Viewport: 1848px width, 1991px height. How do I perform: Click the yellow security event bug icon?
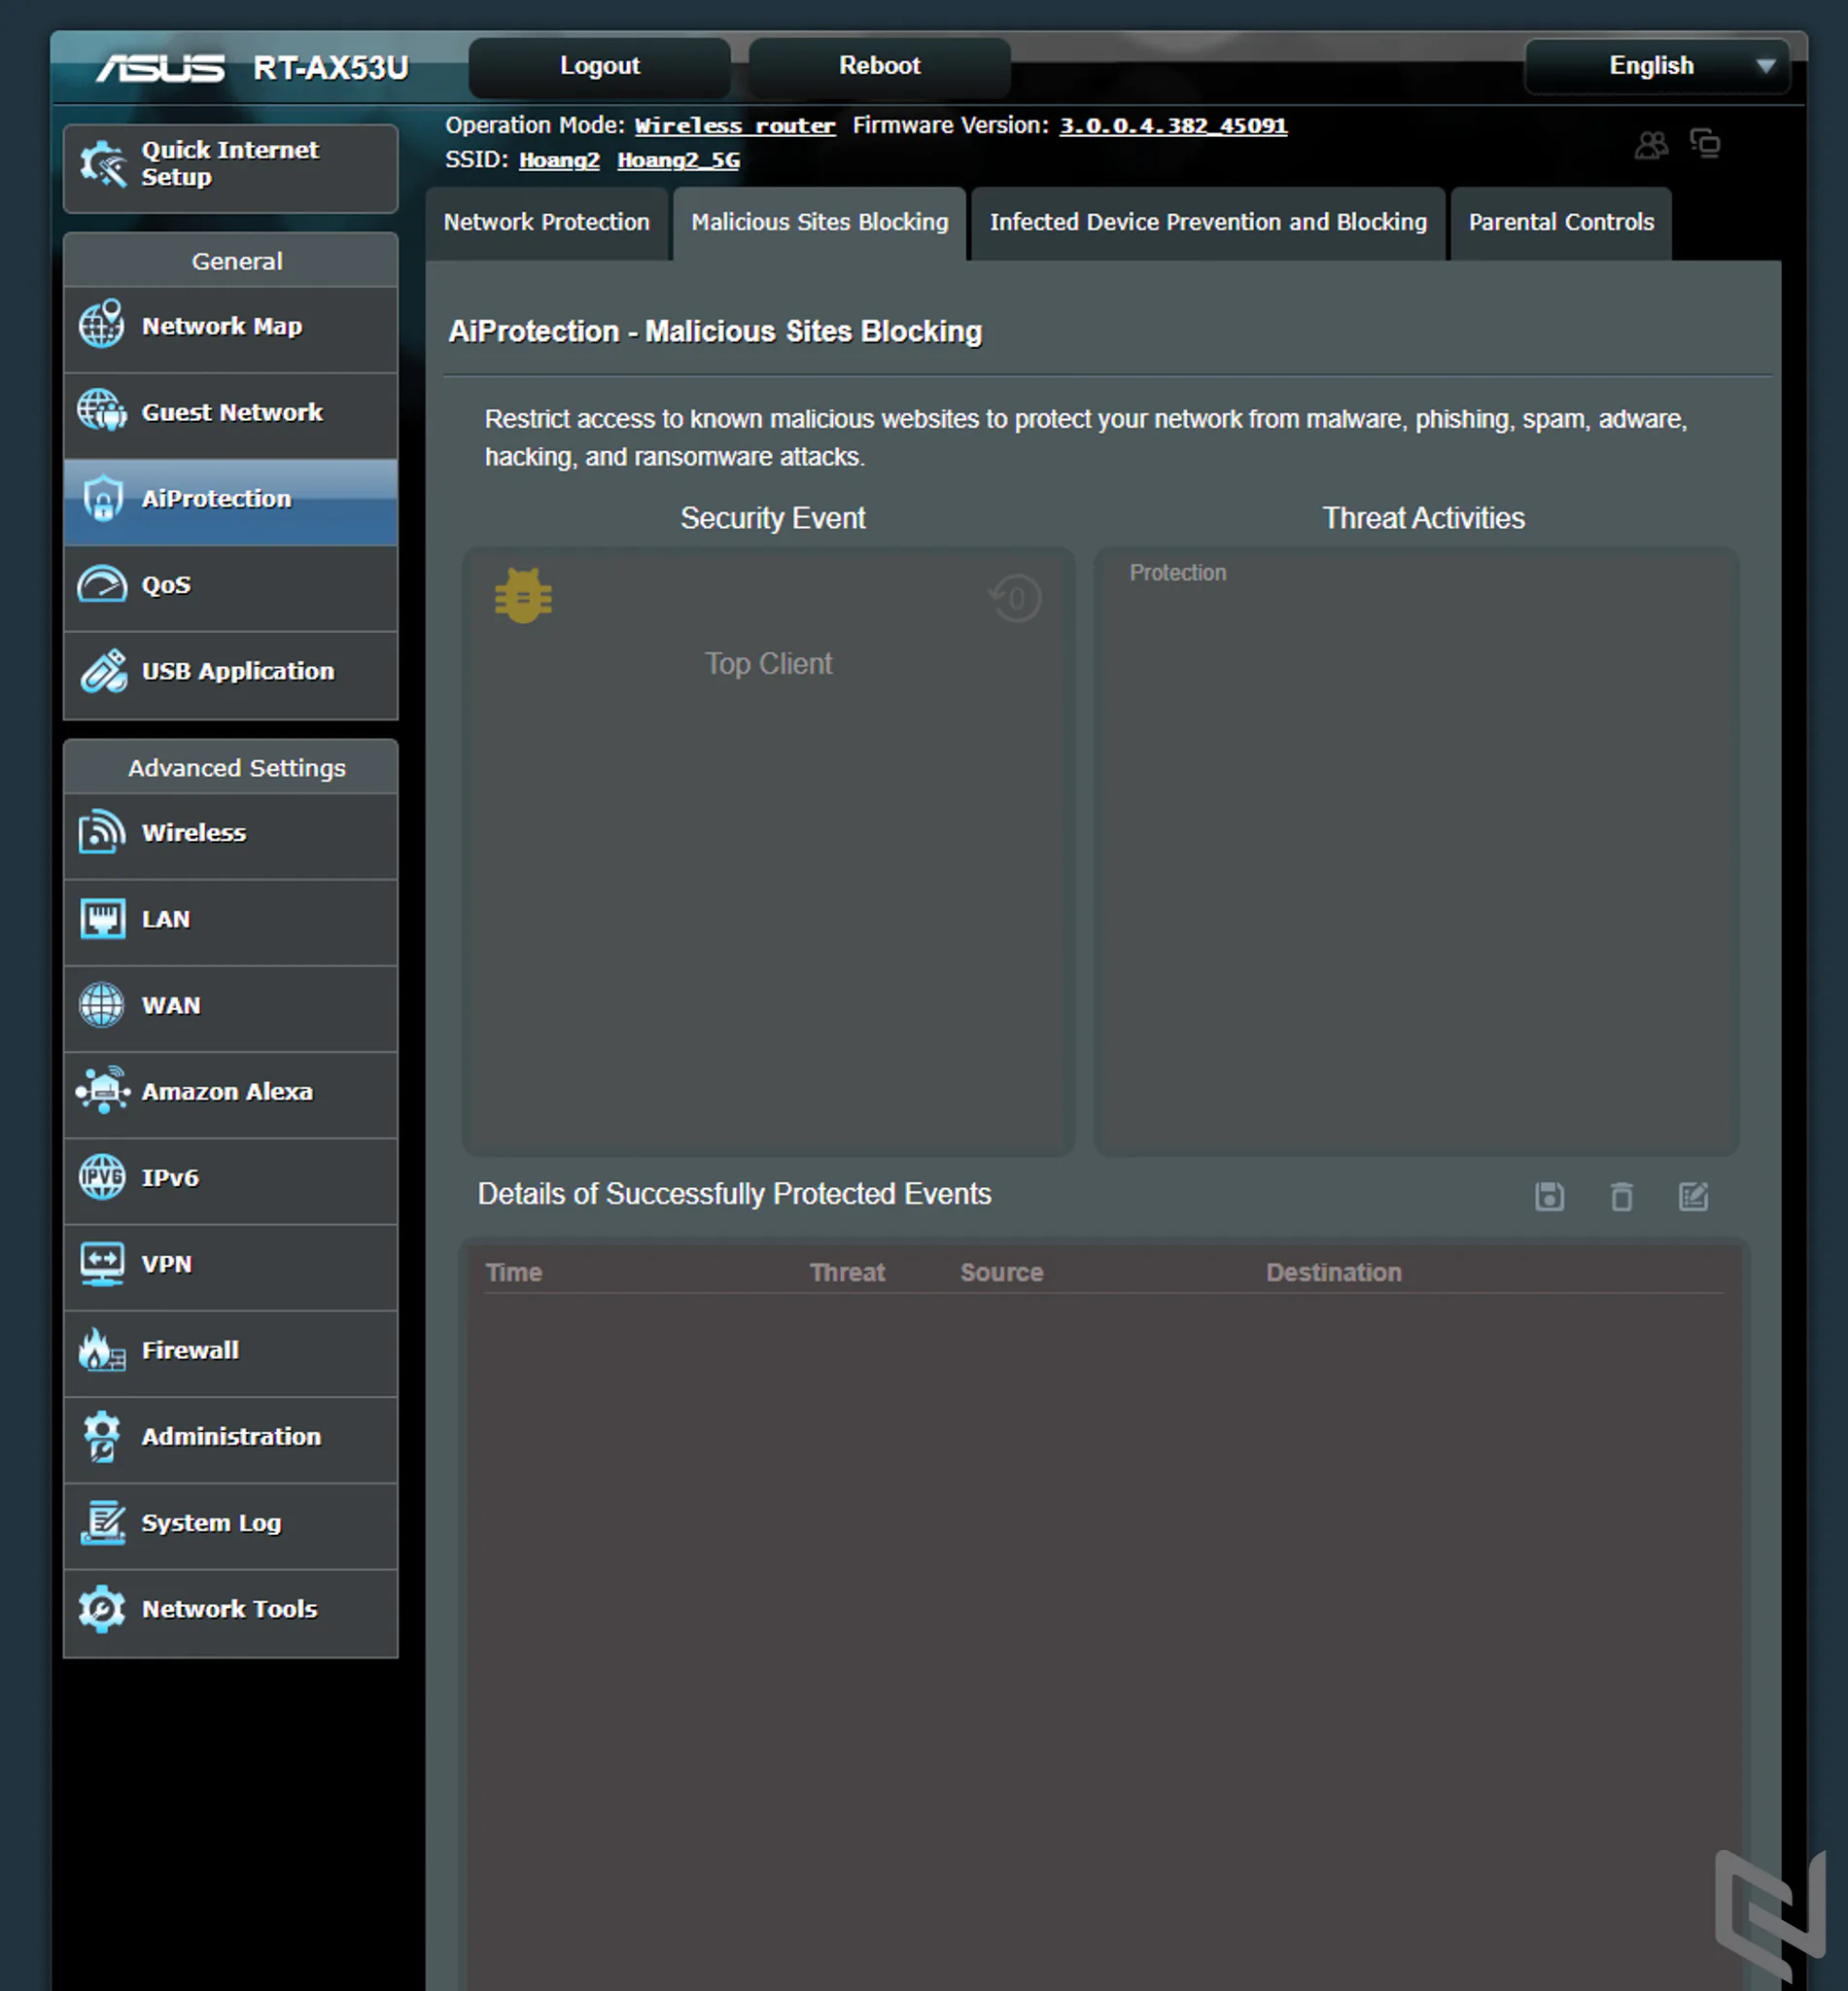click(523, 596)
